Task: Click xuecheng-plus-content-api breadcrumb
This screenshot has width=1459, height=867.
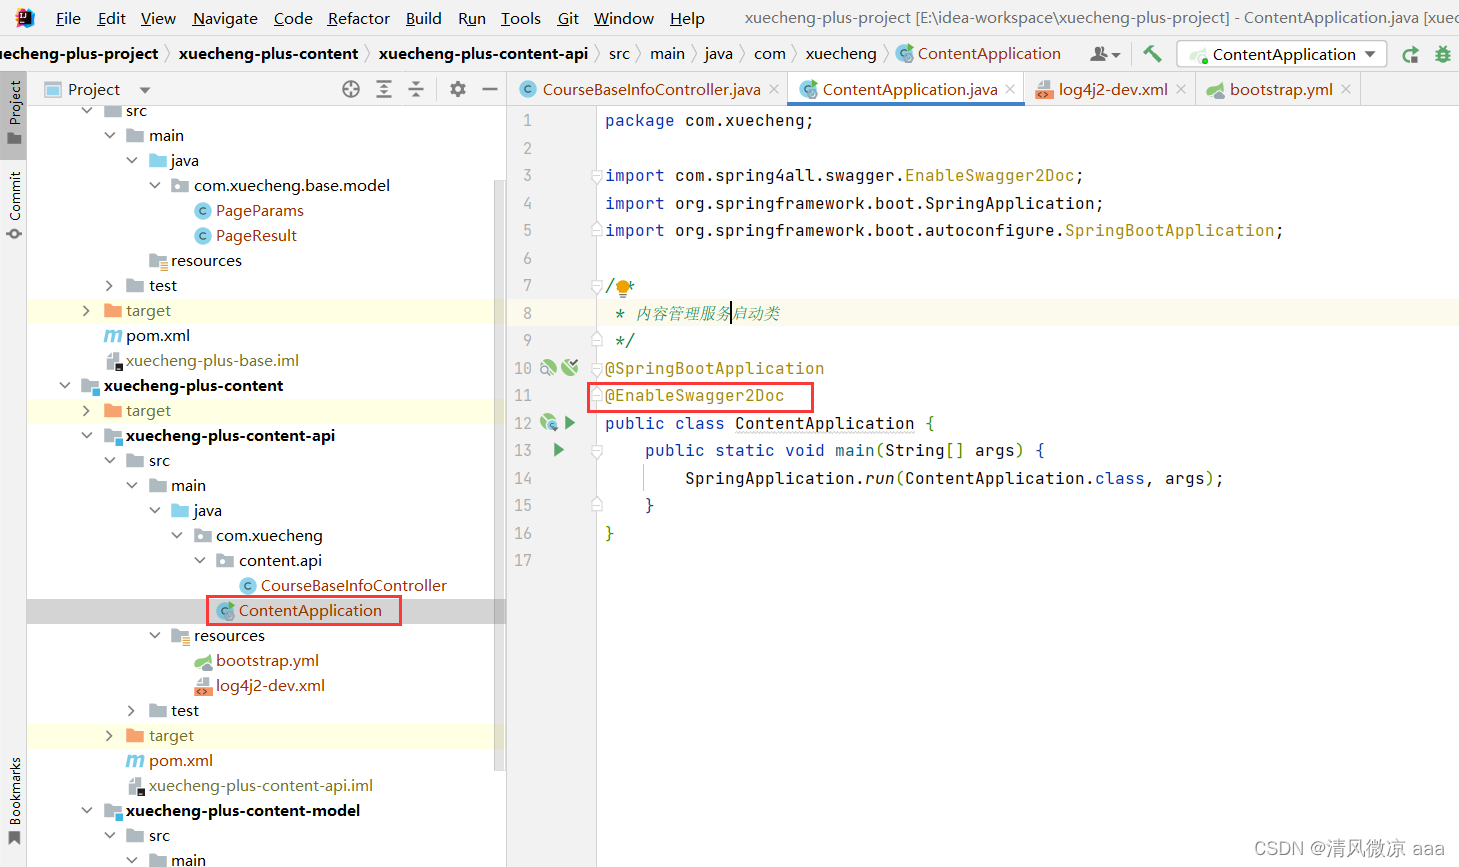Action: point(483,53)
